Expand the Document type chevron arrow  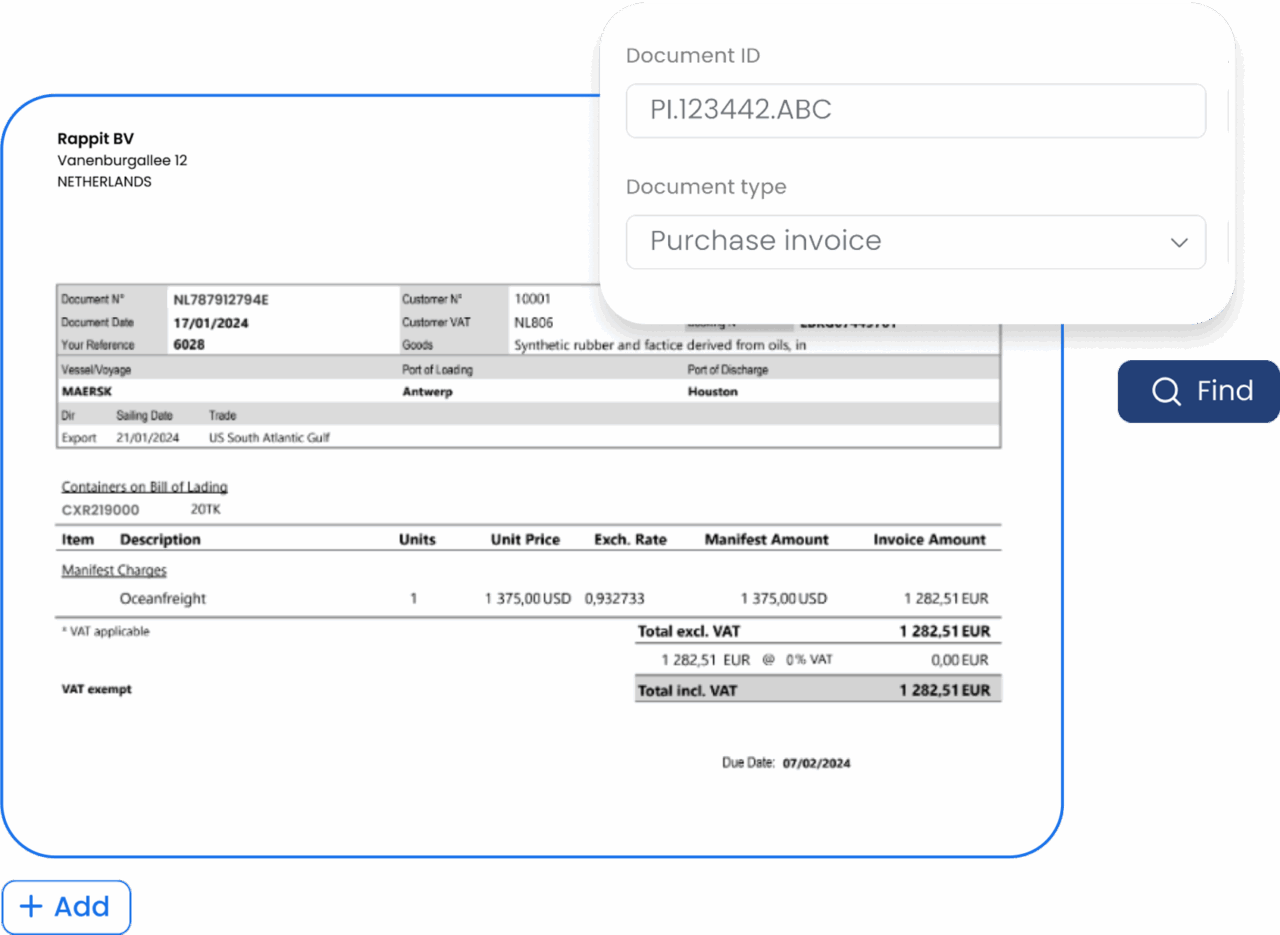tap(1178, 242)
